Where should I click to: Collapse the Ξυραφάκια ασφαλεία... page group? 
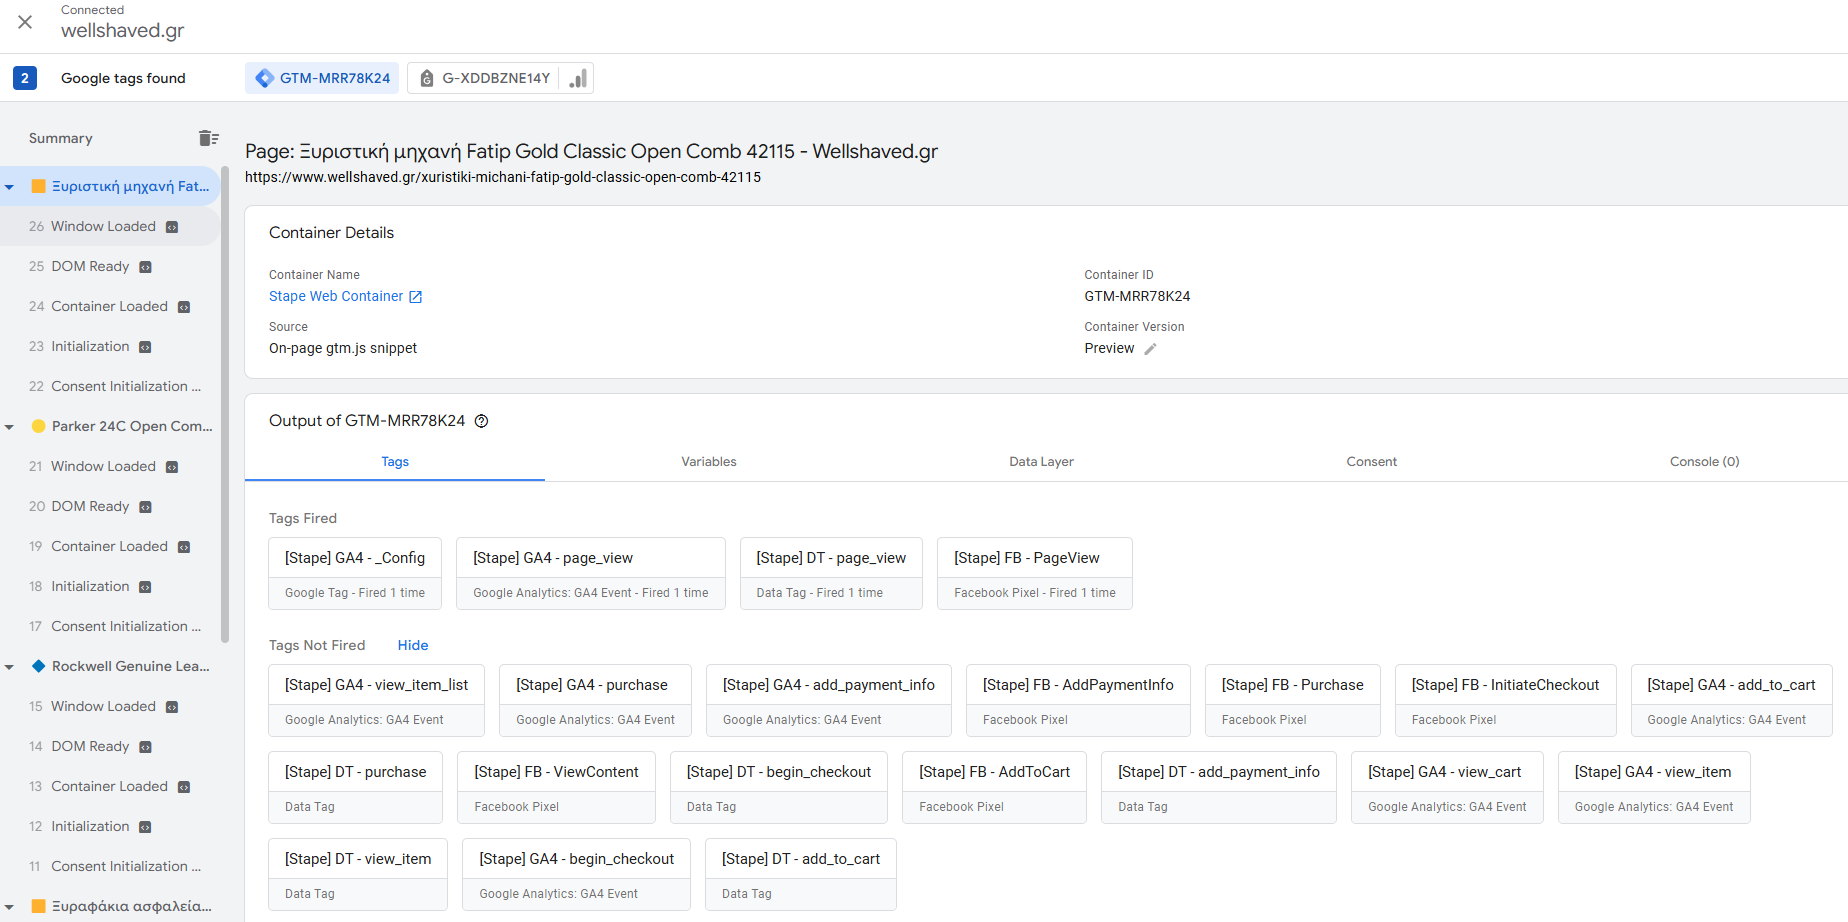(x=9, y=907)
